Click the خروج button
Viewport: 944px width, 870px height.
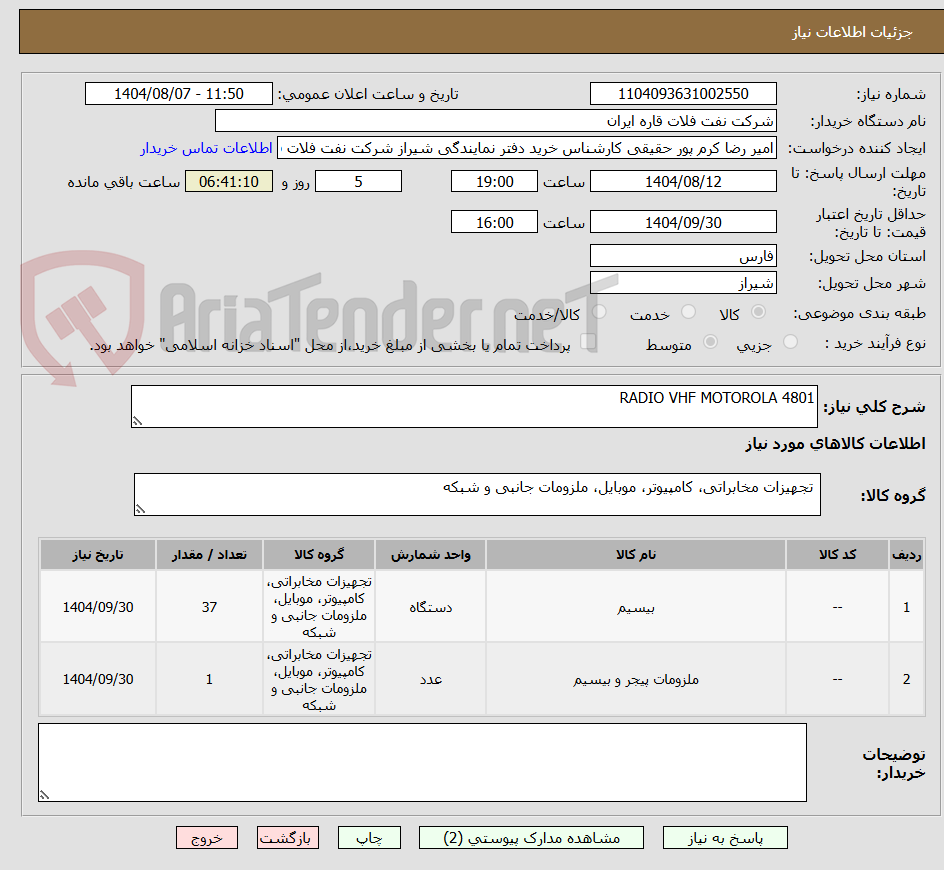[x=207, y=837]
